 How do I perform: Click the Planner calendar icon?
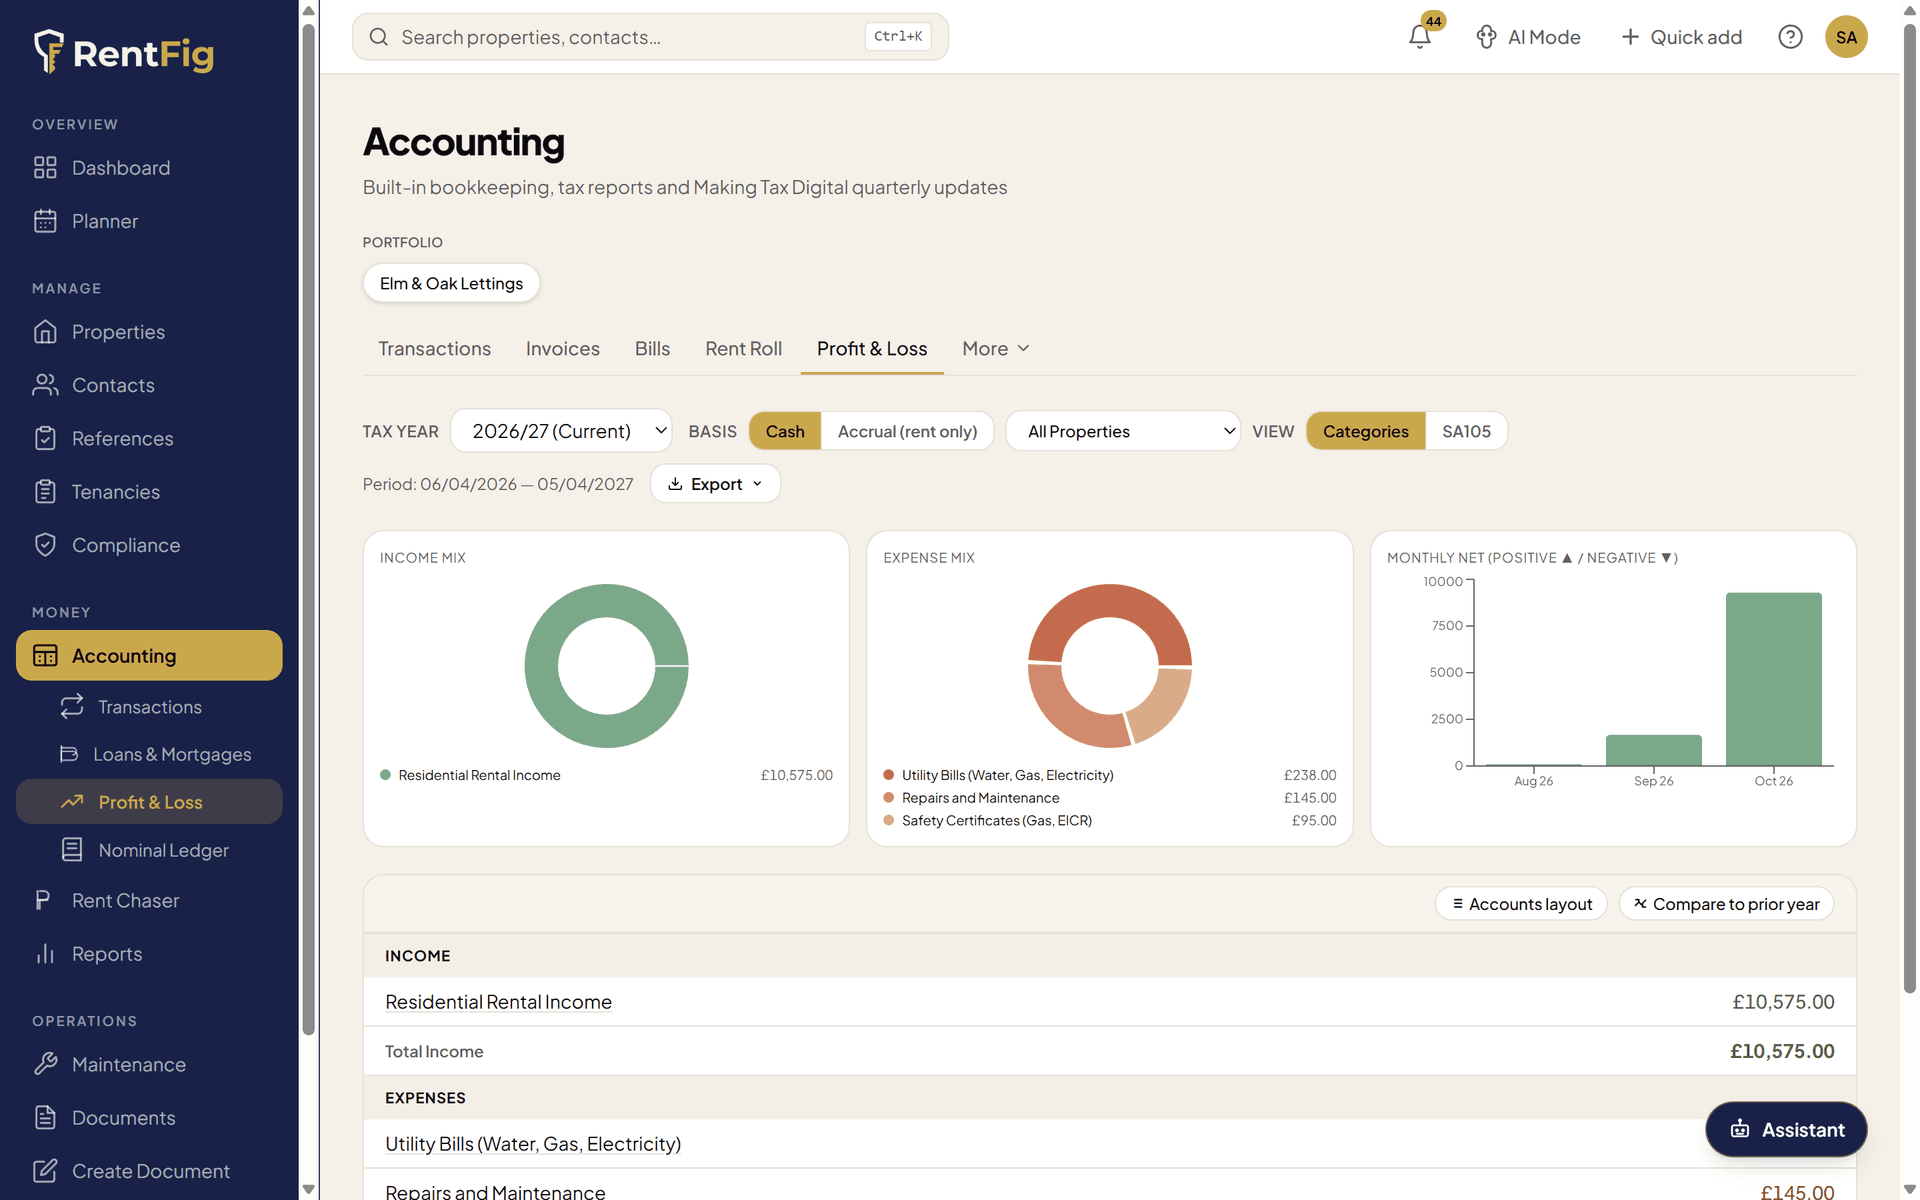coord(45,221)
